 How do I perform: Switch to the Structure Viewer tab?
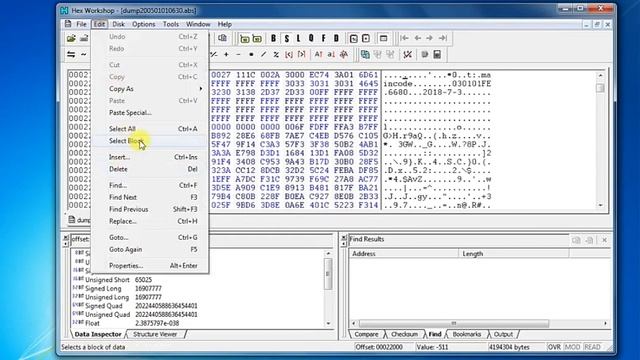coord(155,334)
